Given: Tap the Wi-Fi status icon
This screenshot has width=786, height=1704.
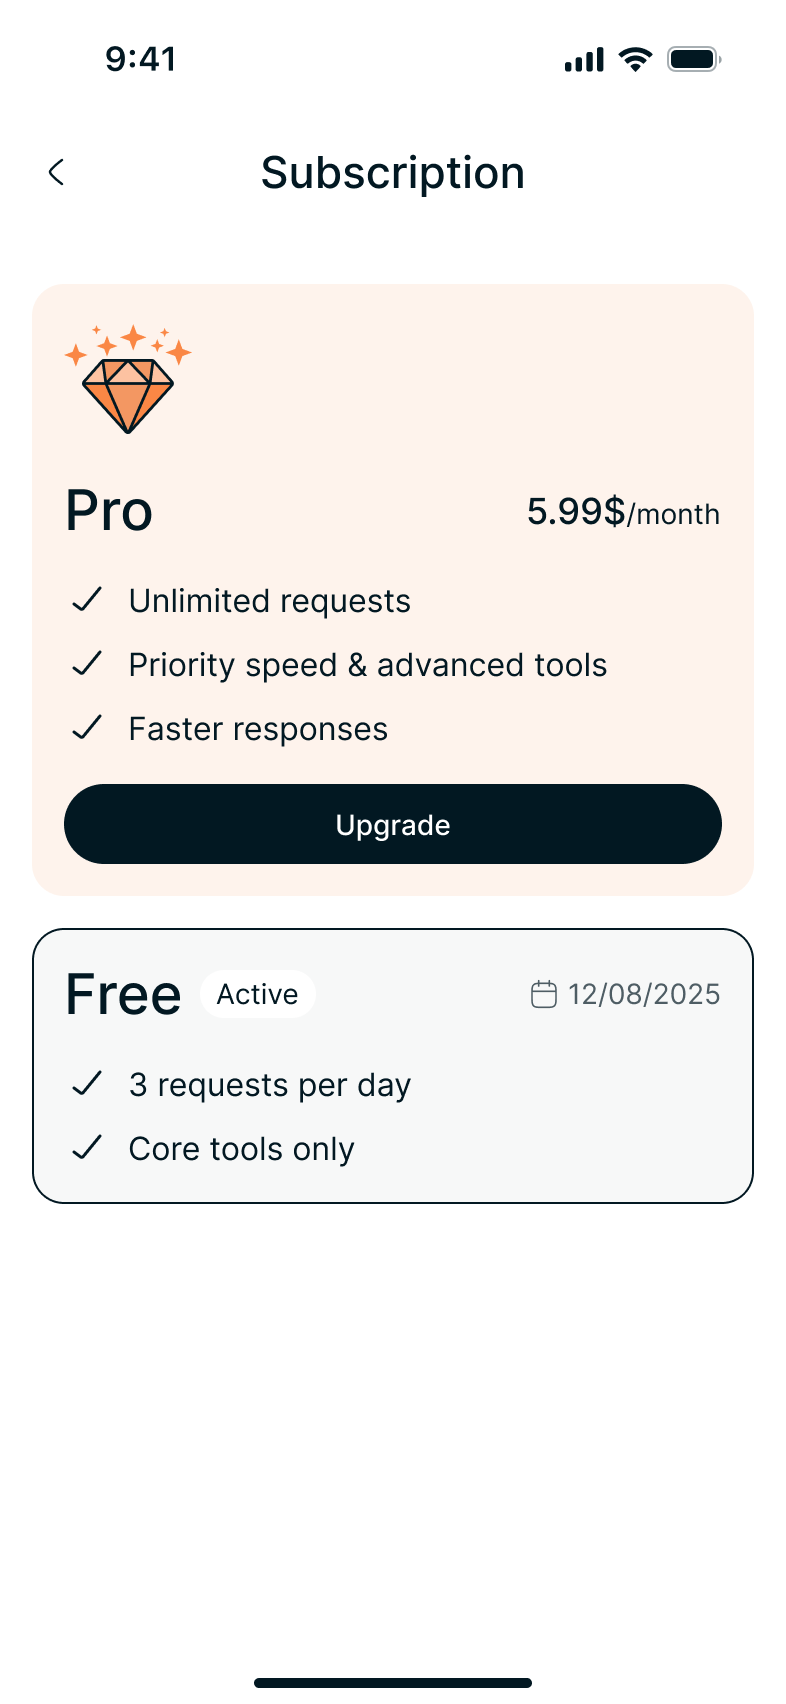Looking at the screenshot, I should click(635, 59).
